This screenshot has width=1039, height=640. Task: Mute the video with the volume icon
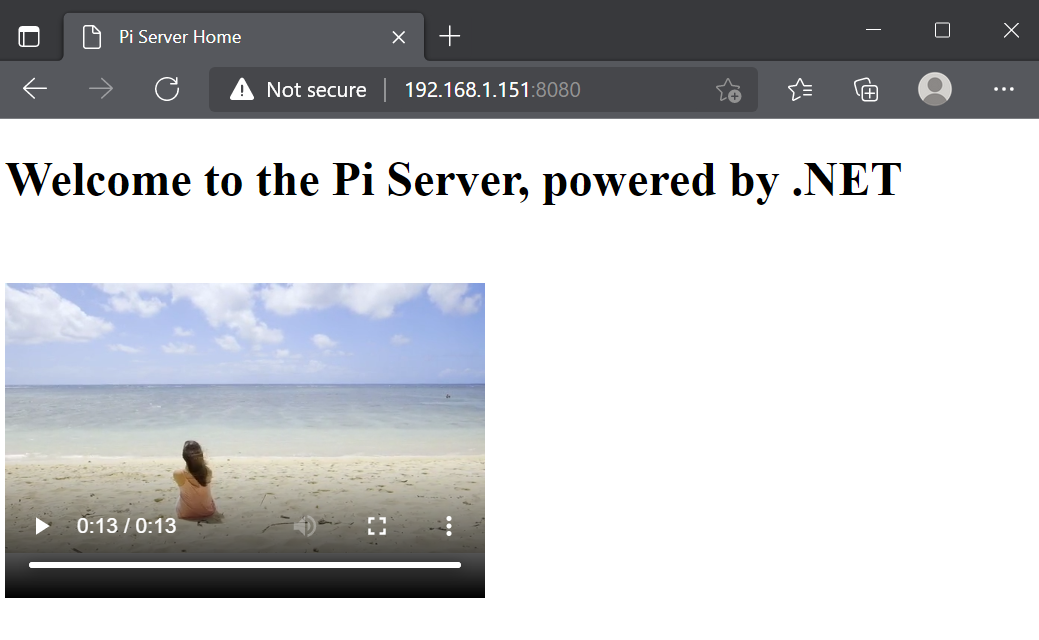coord(305,525)
